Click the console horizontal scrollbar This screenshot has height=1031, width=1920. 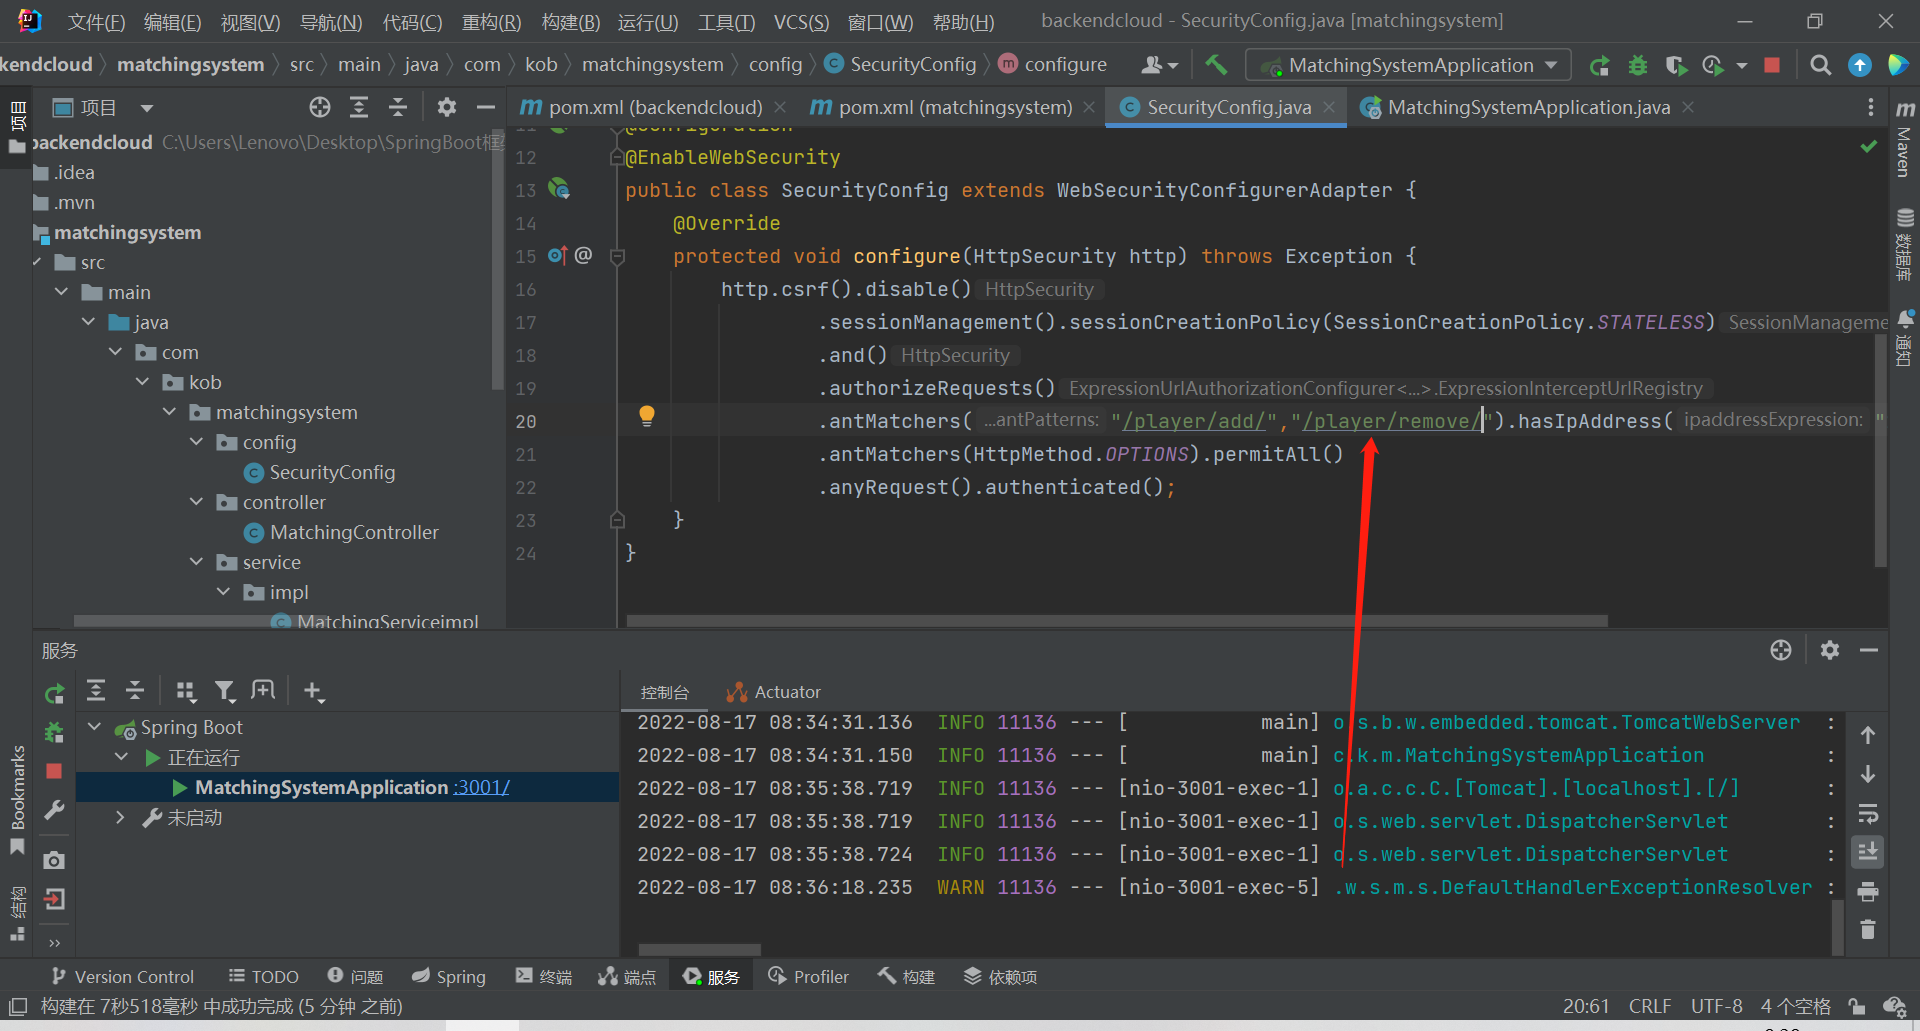700,949
